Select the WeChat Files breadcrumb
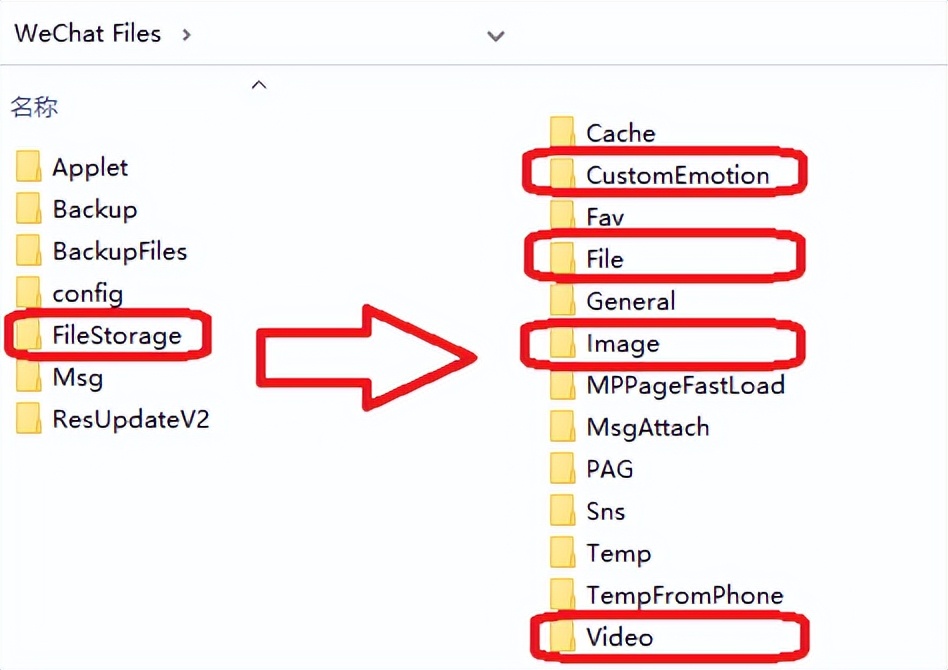The image size is (948, 670). click(x=86, y=33)
